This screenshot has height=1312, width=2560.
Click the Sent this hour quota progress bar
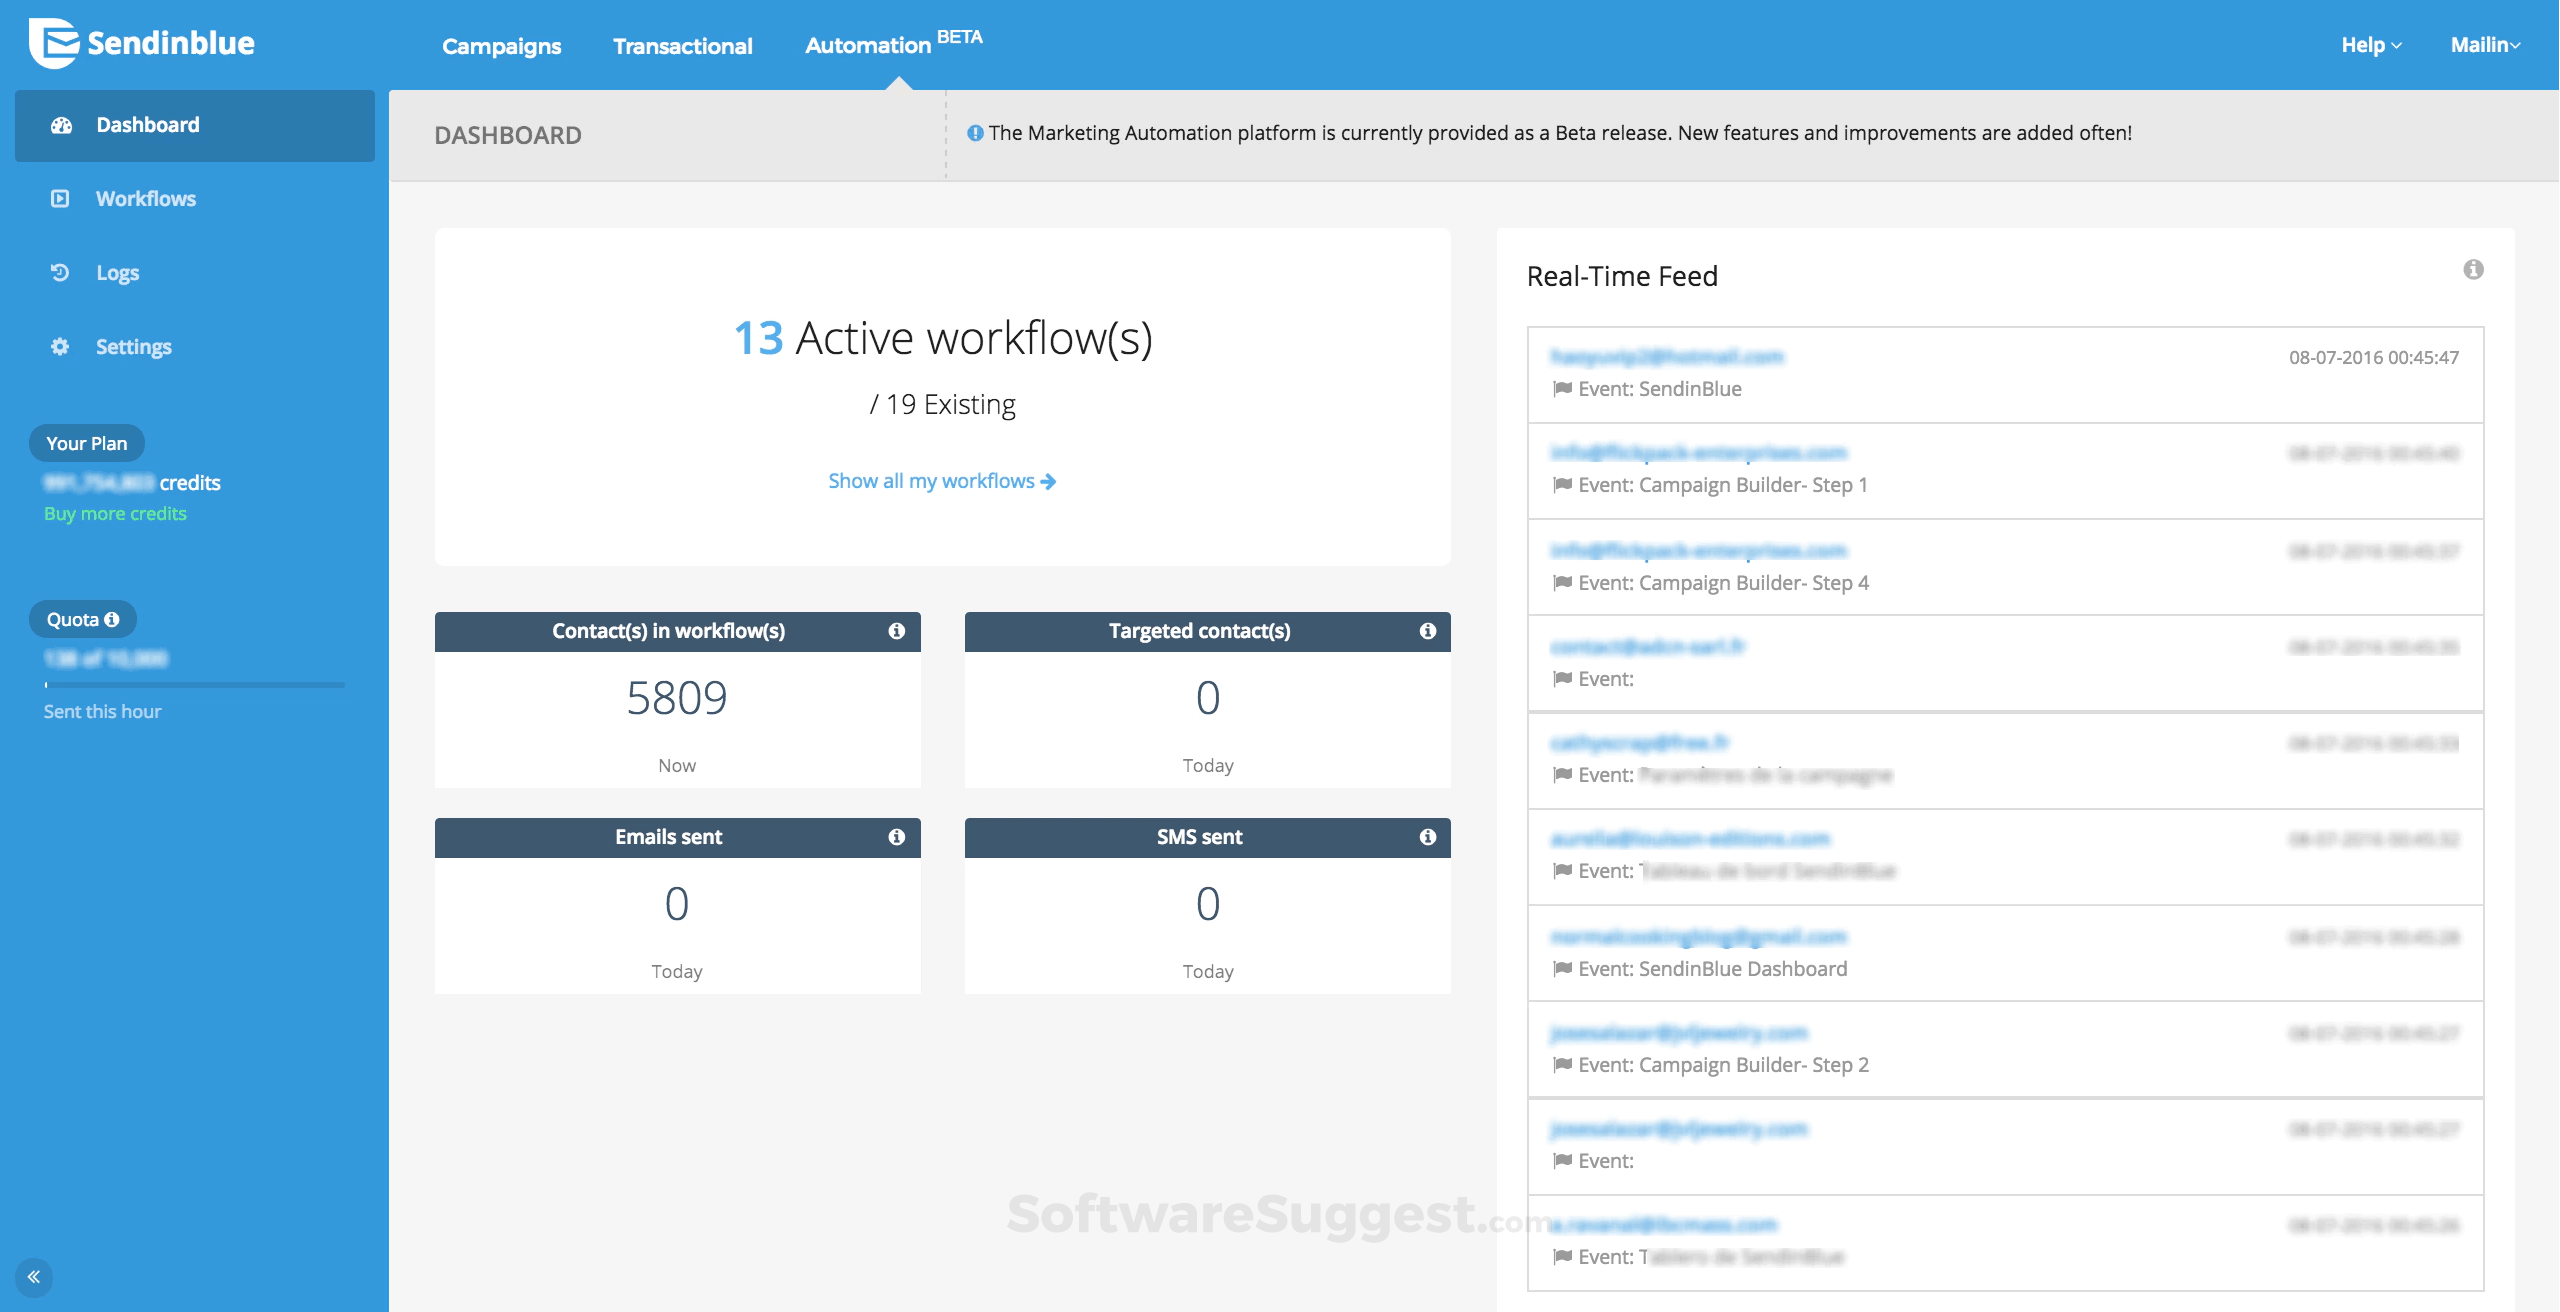195,684
